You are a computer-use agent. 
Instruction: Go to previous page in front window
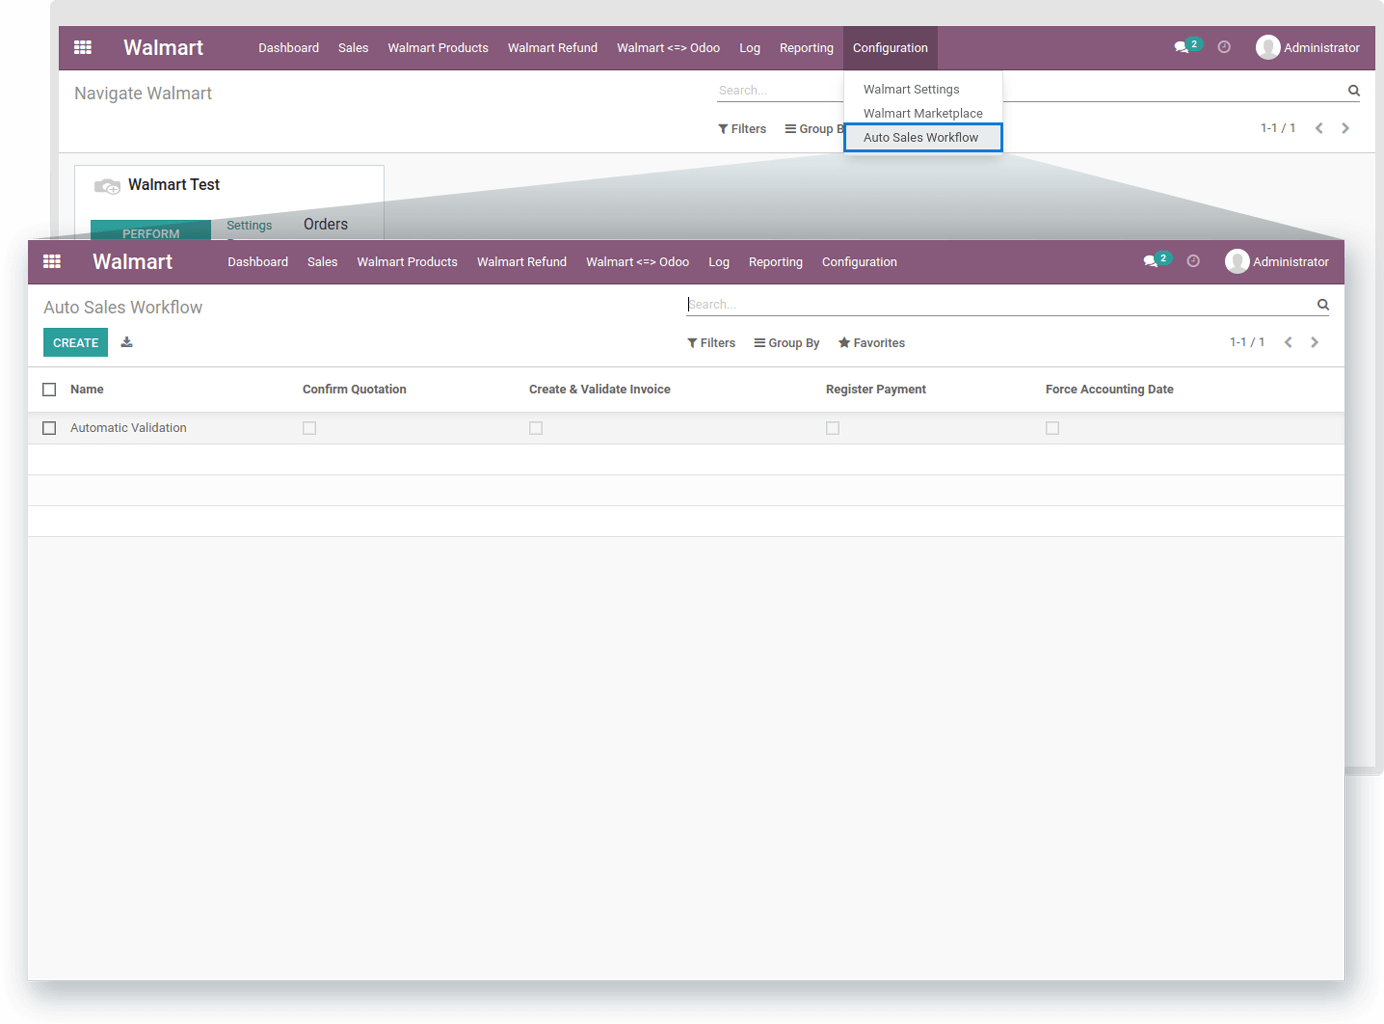pos(1288,342)
